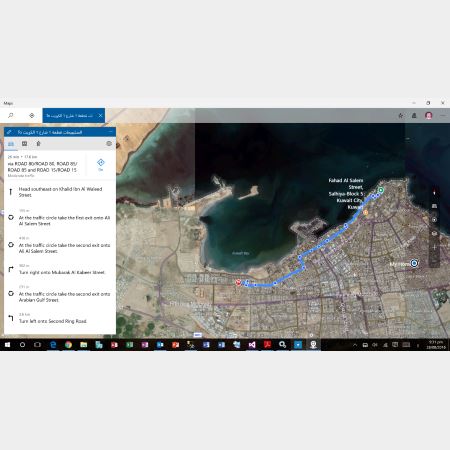Open the Directions diamond icon in toolbar
The image size is (450, 450).
coord(32,115)
